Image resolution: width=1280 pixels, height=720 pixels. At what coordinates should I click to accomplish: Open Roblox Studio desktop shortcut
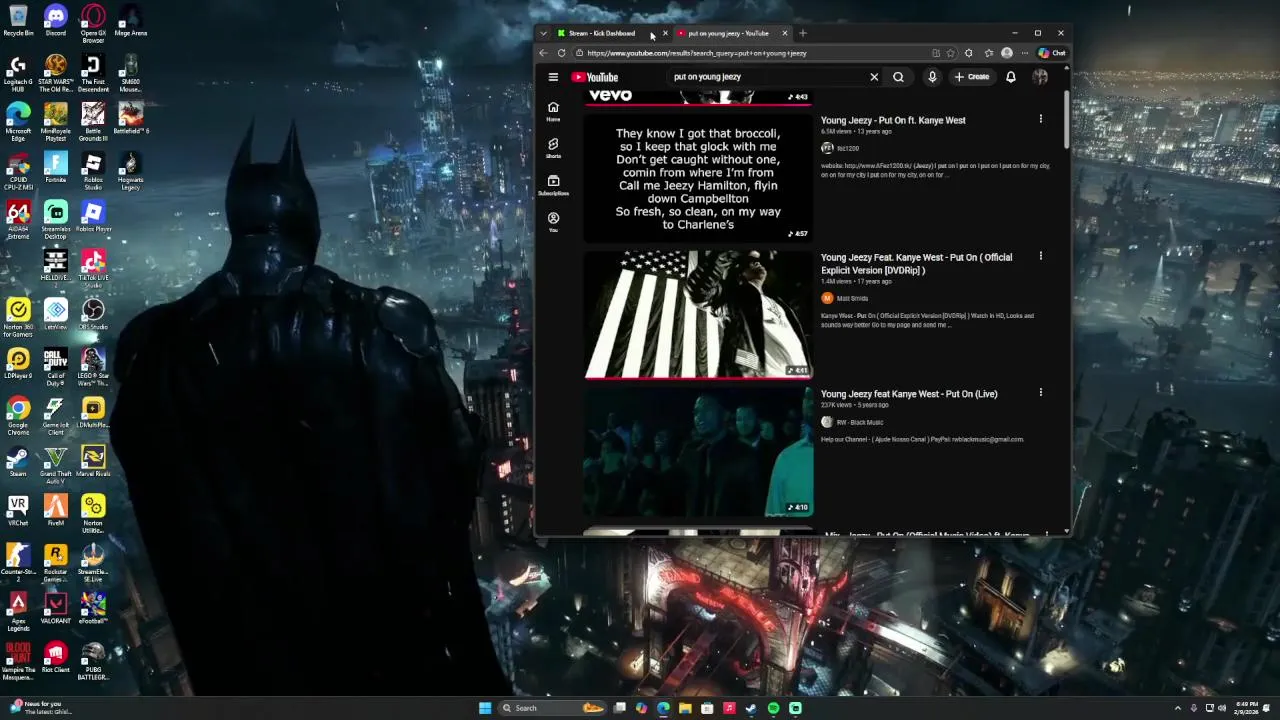click(93, 170)
